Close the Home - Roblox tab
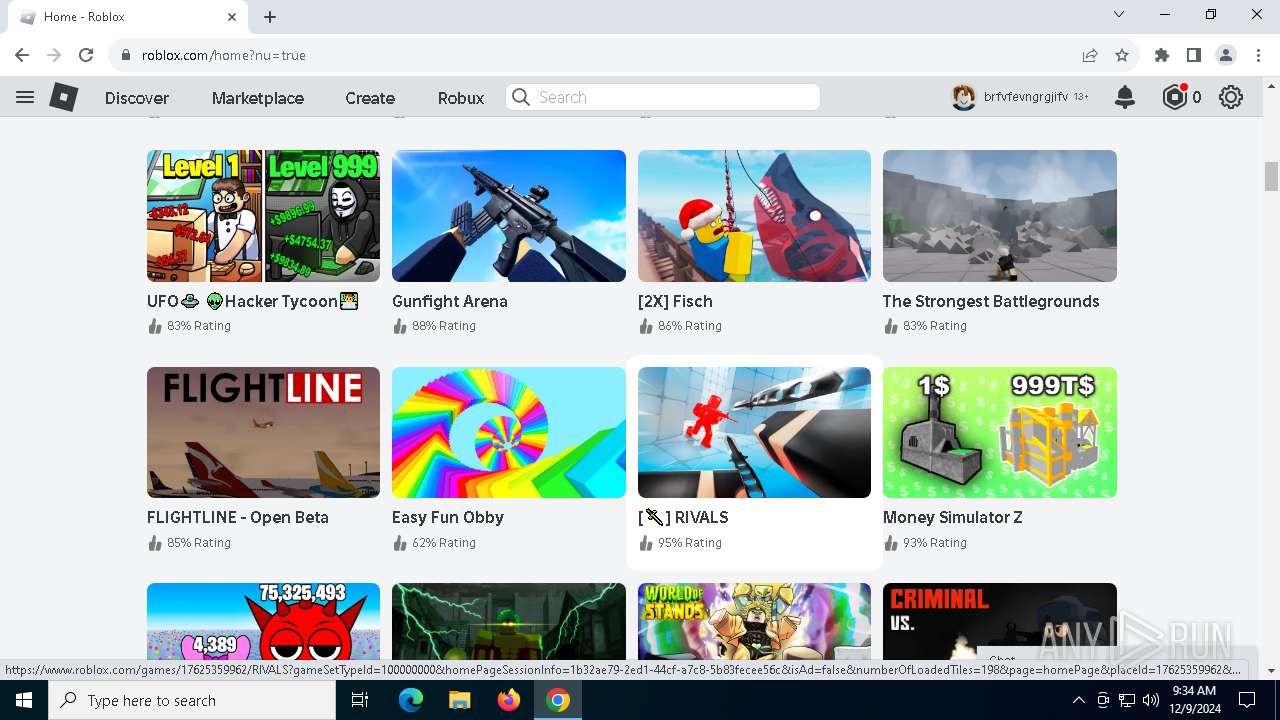Viewport: 1280px width, 720px height. pos(233,17)
